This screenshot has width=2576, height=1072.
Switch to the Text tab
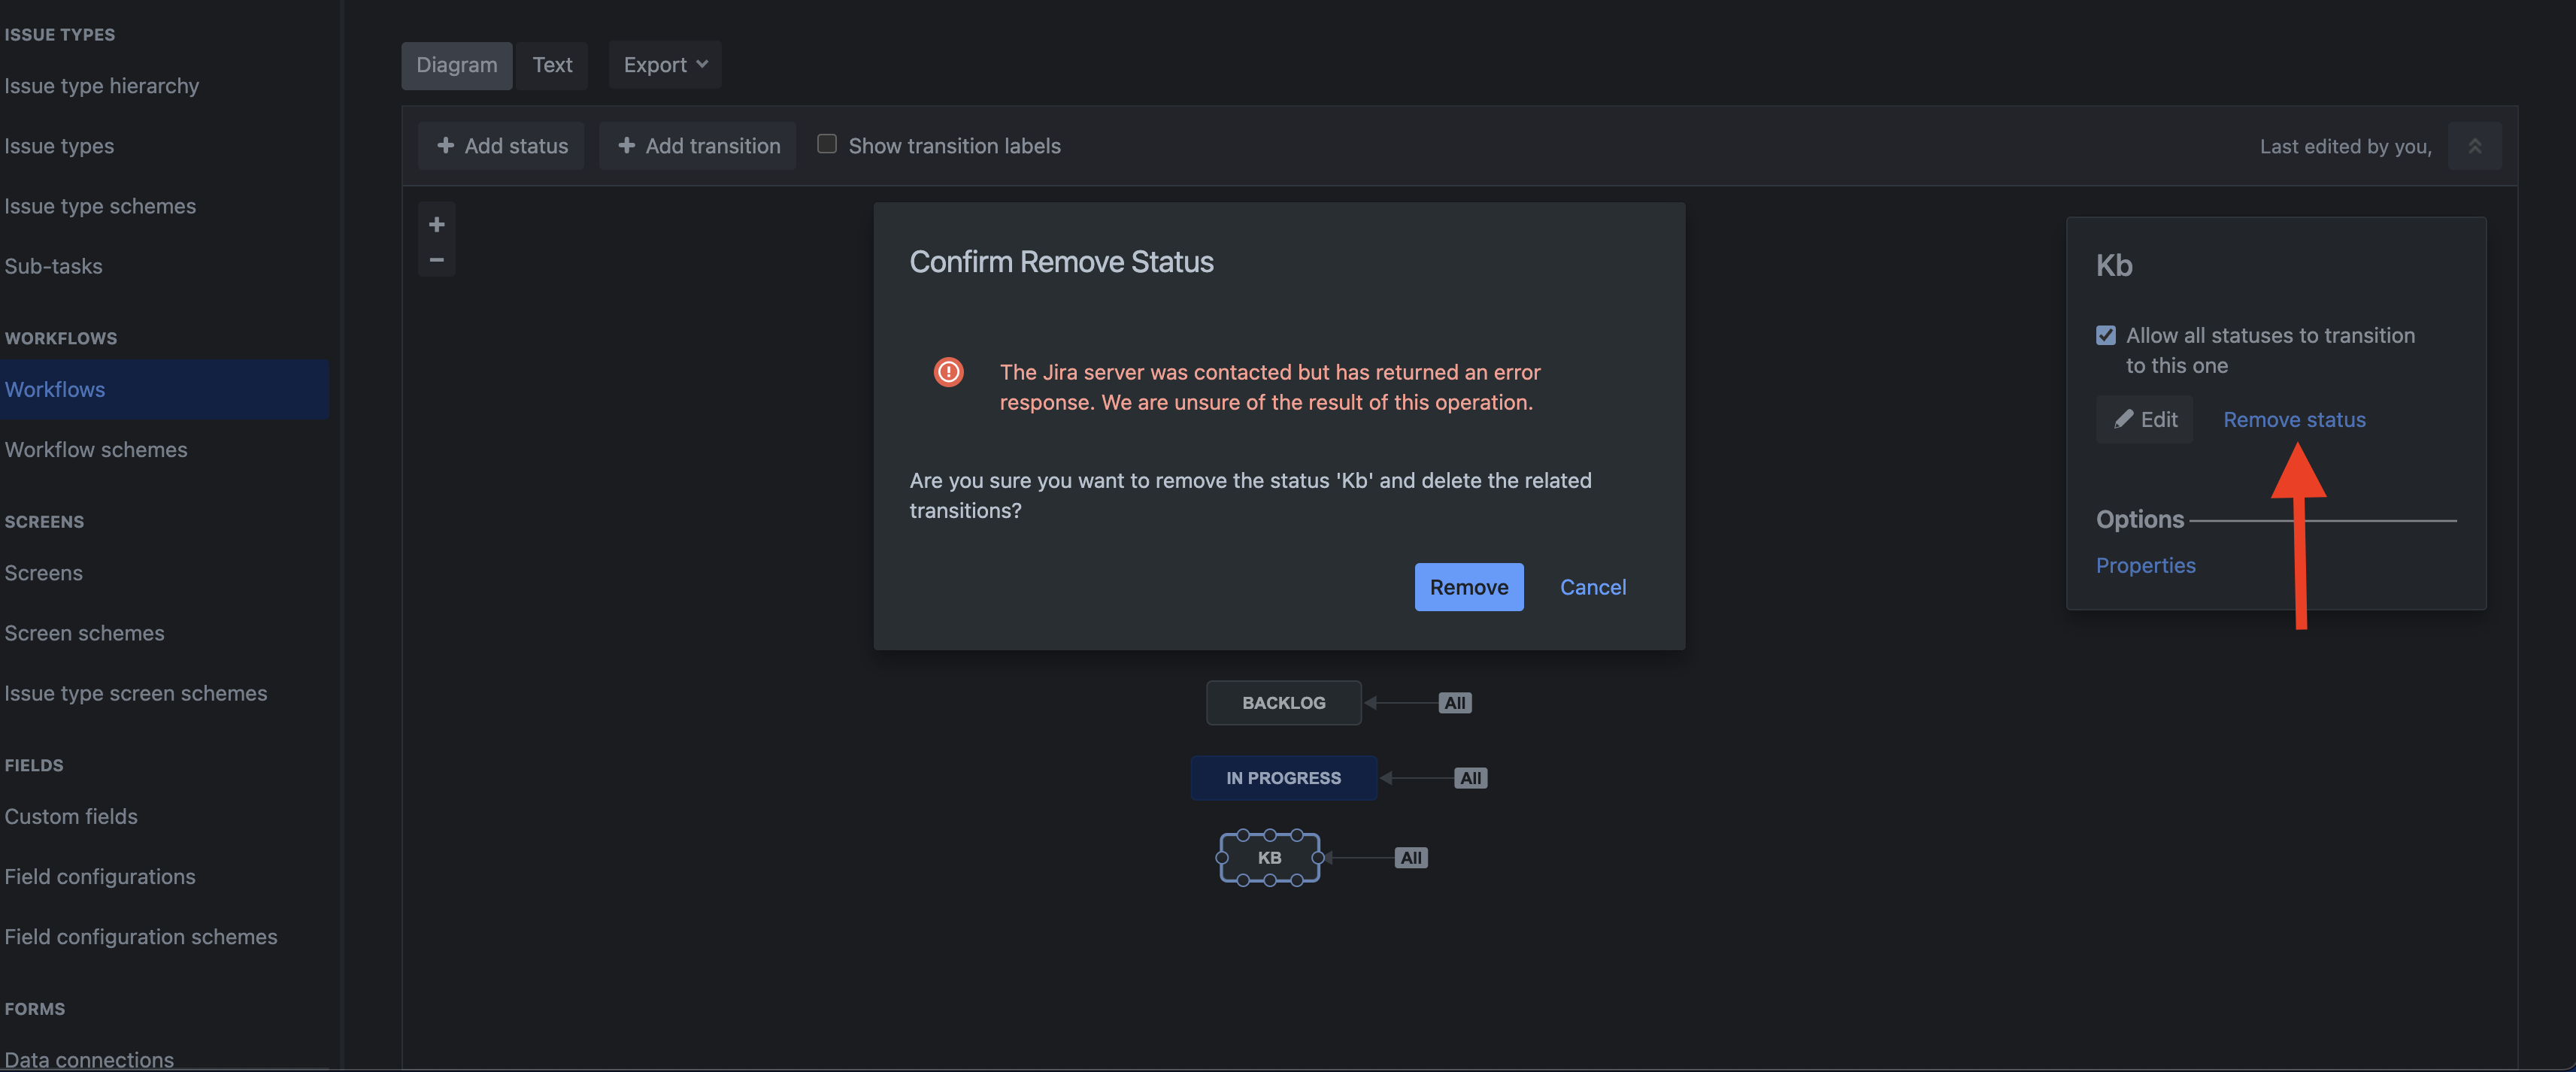pyautogui.click(x=552, y=65)
